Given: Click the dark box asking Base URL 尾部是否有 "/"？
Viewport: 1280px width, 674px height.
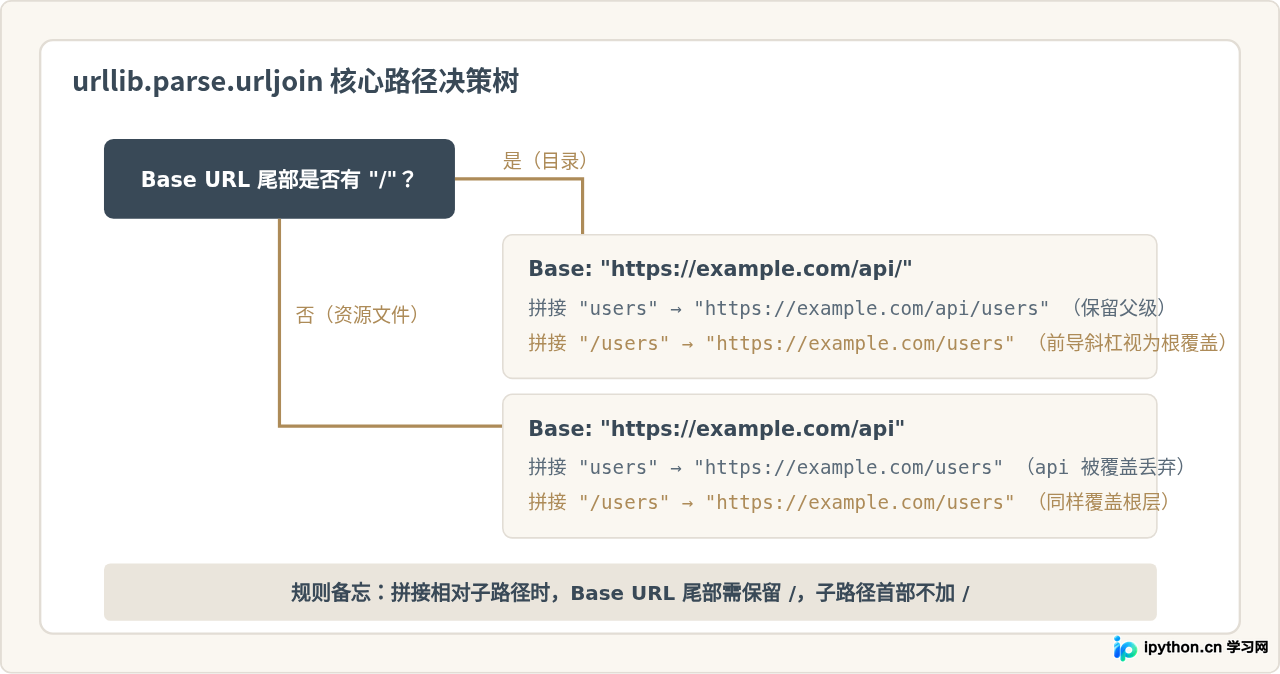Looking at the screenshot, I should click(x=279, y=179).
